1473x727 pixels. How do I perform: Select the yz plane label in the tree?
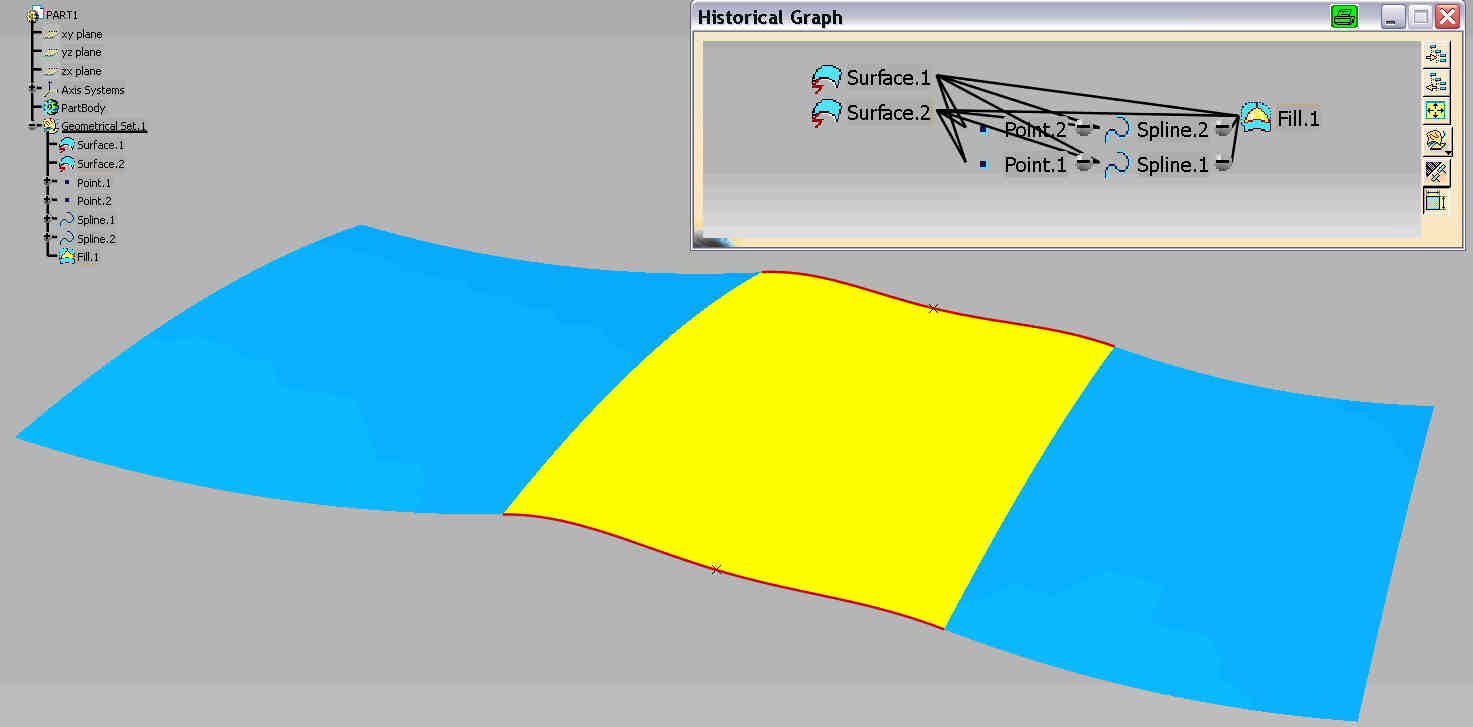(x=82, y=52)
